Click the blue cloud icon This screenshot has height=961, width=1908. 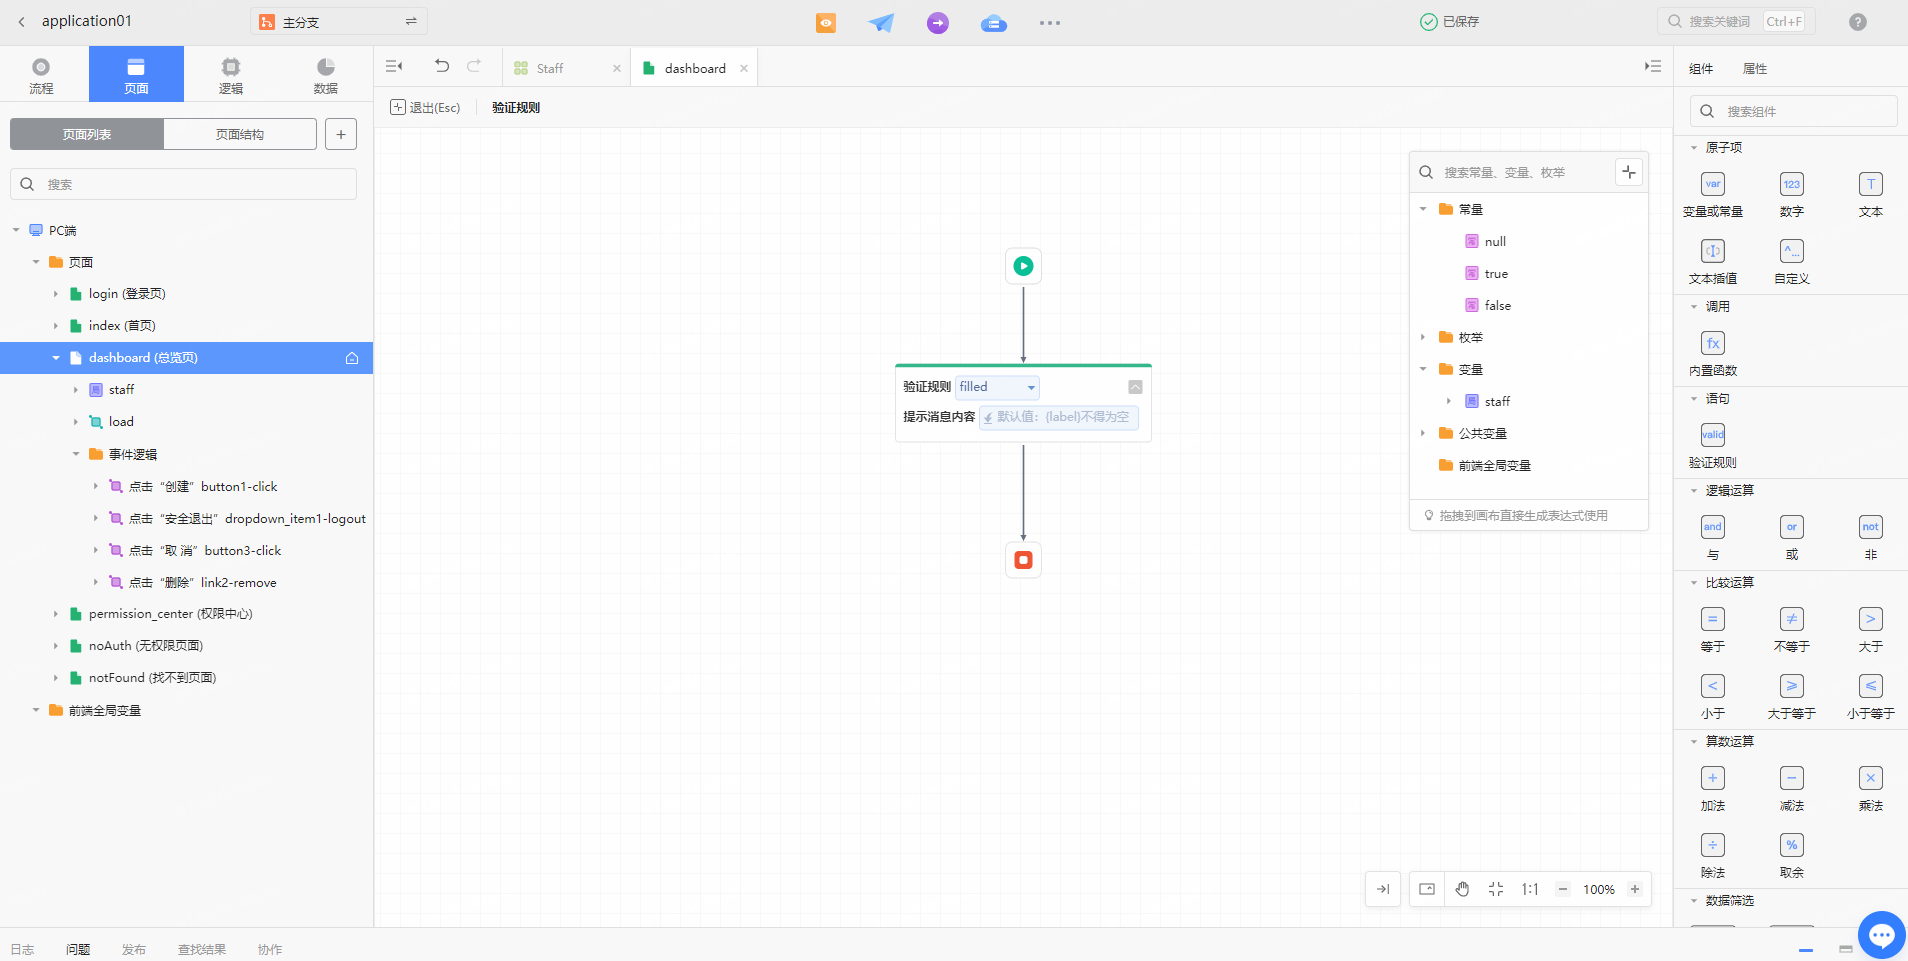pyautogui.click(x=994, y=22)
